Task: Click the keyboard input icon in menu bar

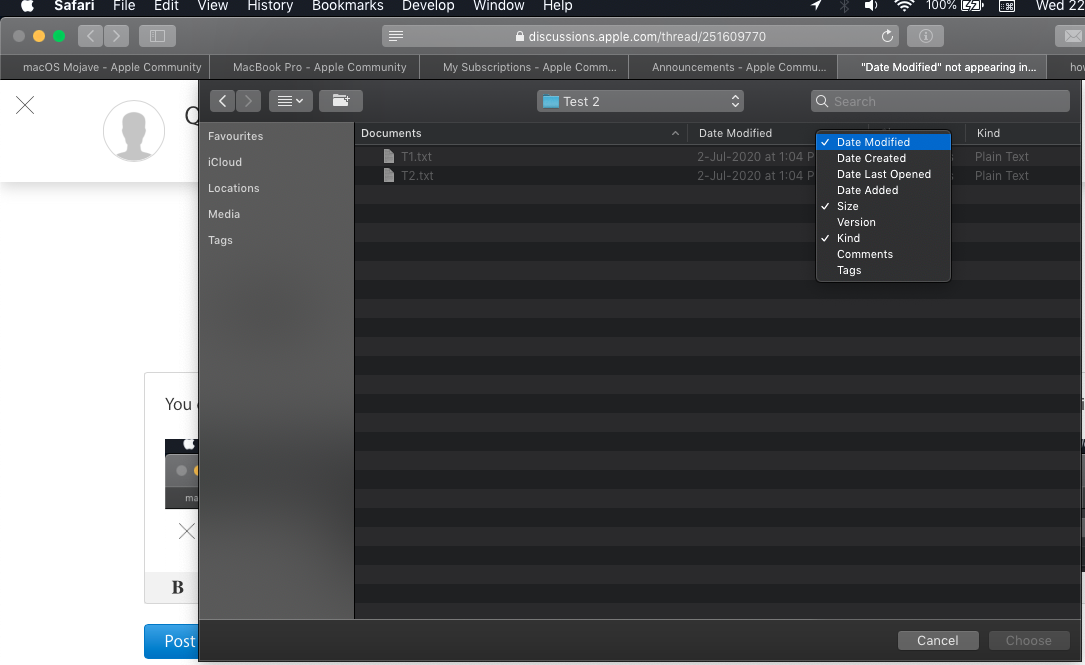Action: [x=1007, y=6]
